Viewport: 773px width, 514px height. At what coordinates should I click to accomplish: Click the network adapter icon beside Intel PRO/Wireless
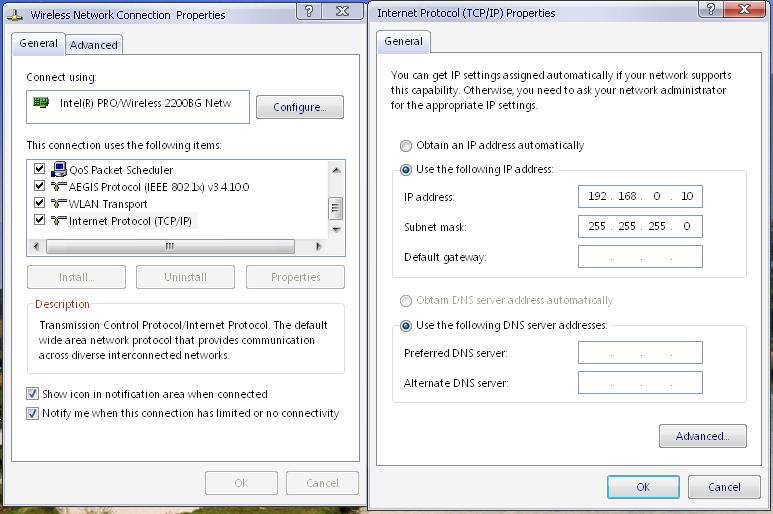click(x=41, y=102)
